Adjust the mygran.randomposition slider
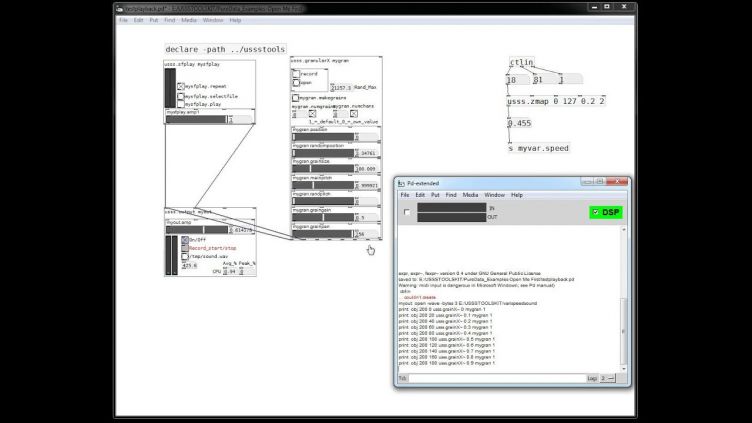The width and height of the screenshot is (752, 423). click(x=323, y=153)
